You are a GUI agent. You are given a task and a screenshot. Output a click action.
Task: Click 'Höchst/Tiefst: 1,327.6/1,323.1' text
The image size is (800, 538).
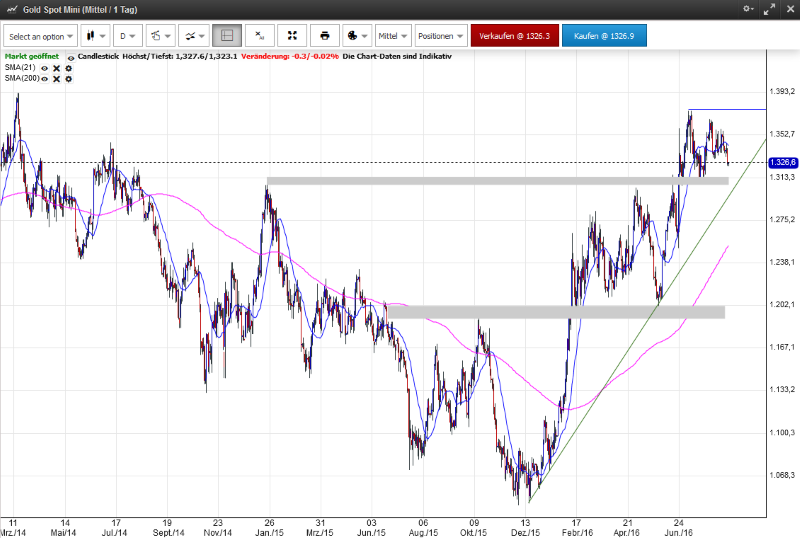point(180,57)
